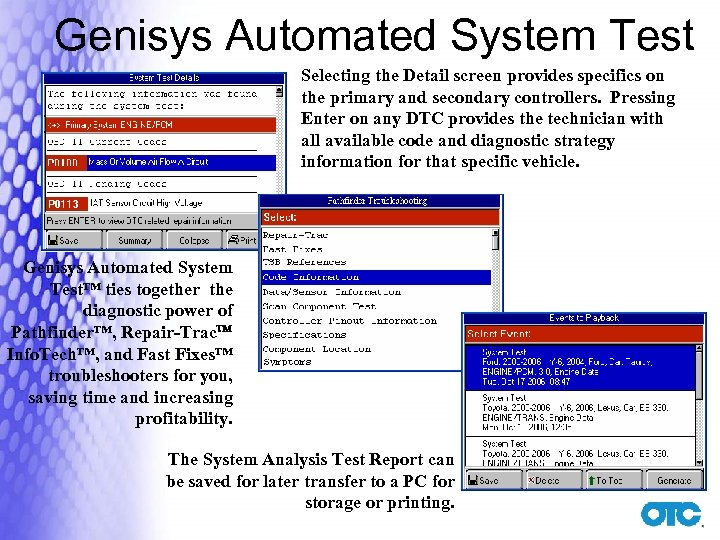This screenshot has width=720, height=540.
Task: Click the Select Event header bar
Action: [x=584, y=333]
